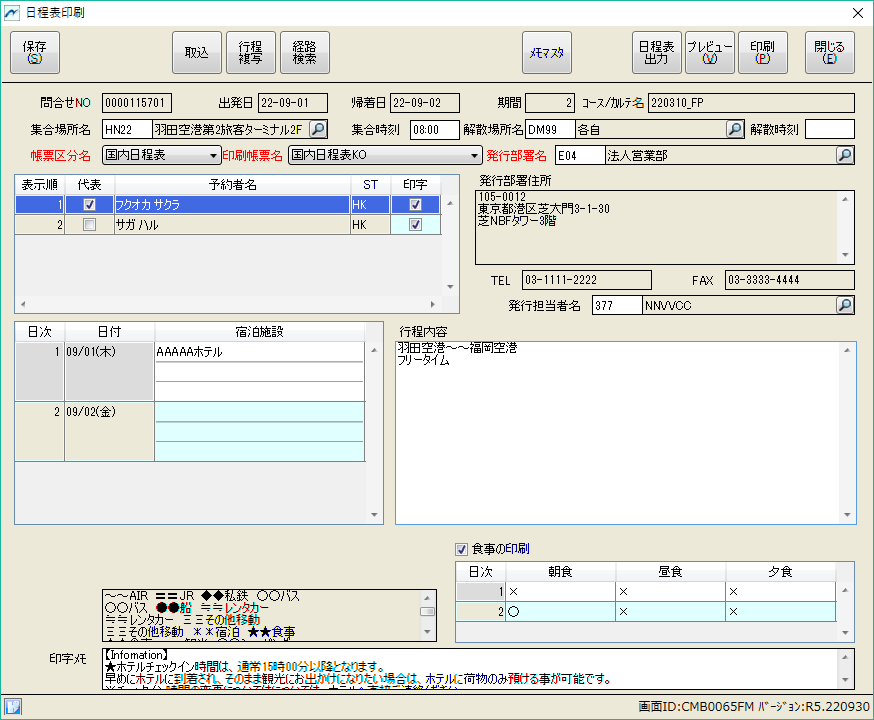
Task: Click scroll down arrow of 発行部署住所 box
Action: 845,255
